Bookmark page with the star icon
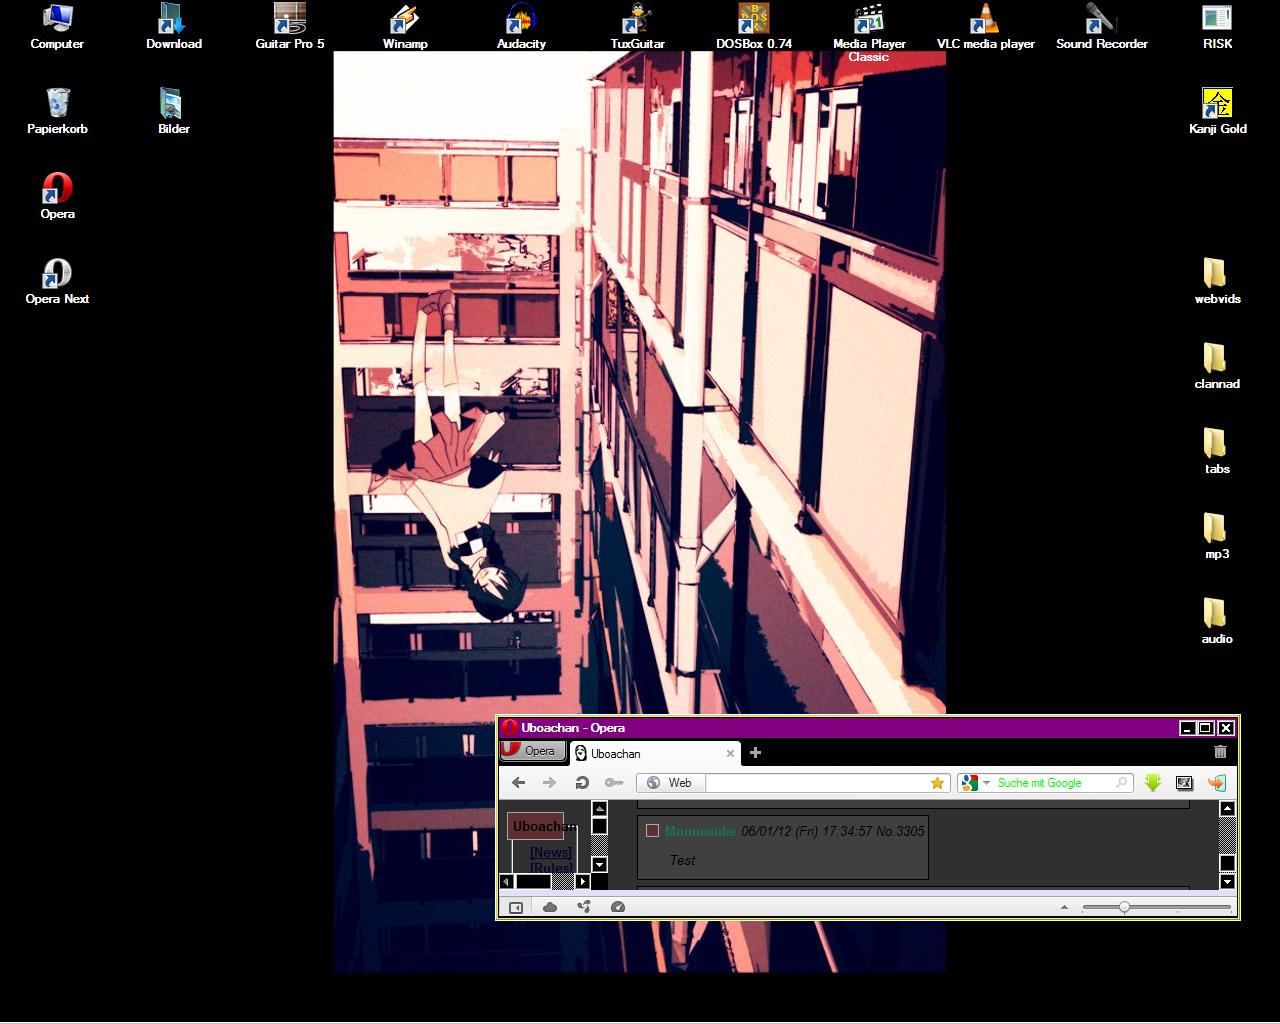The image size is (1280, 1024). 937,783
